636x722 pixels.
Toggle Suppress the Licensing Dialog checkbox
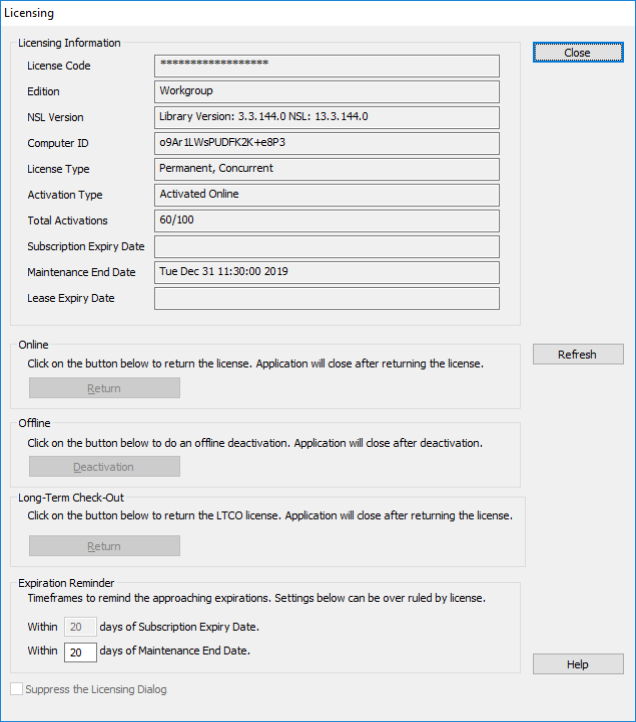click(x=16, y=689)
